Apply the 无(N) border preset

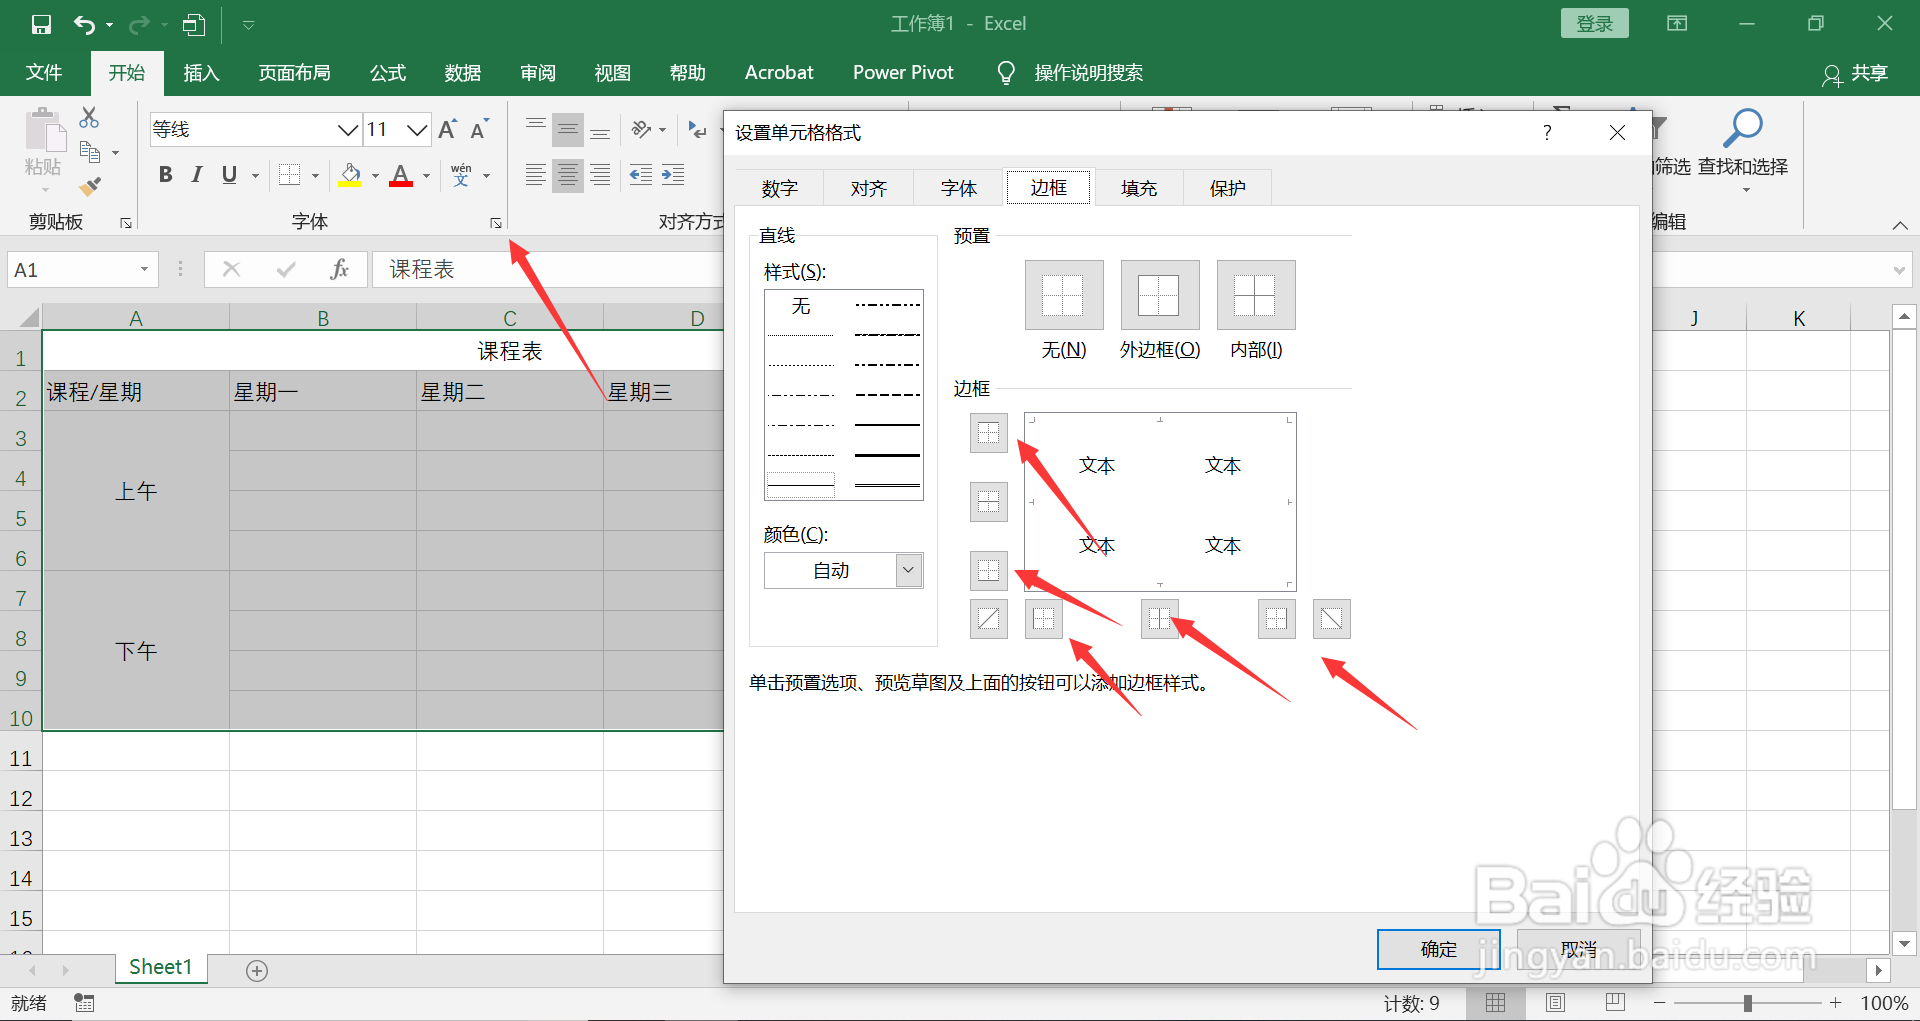point(1064,295)
